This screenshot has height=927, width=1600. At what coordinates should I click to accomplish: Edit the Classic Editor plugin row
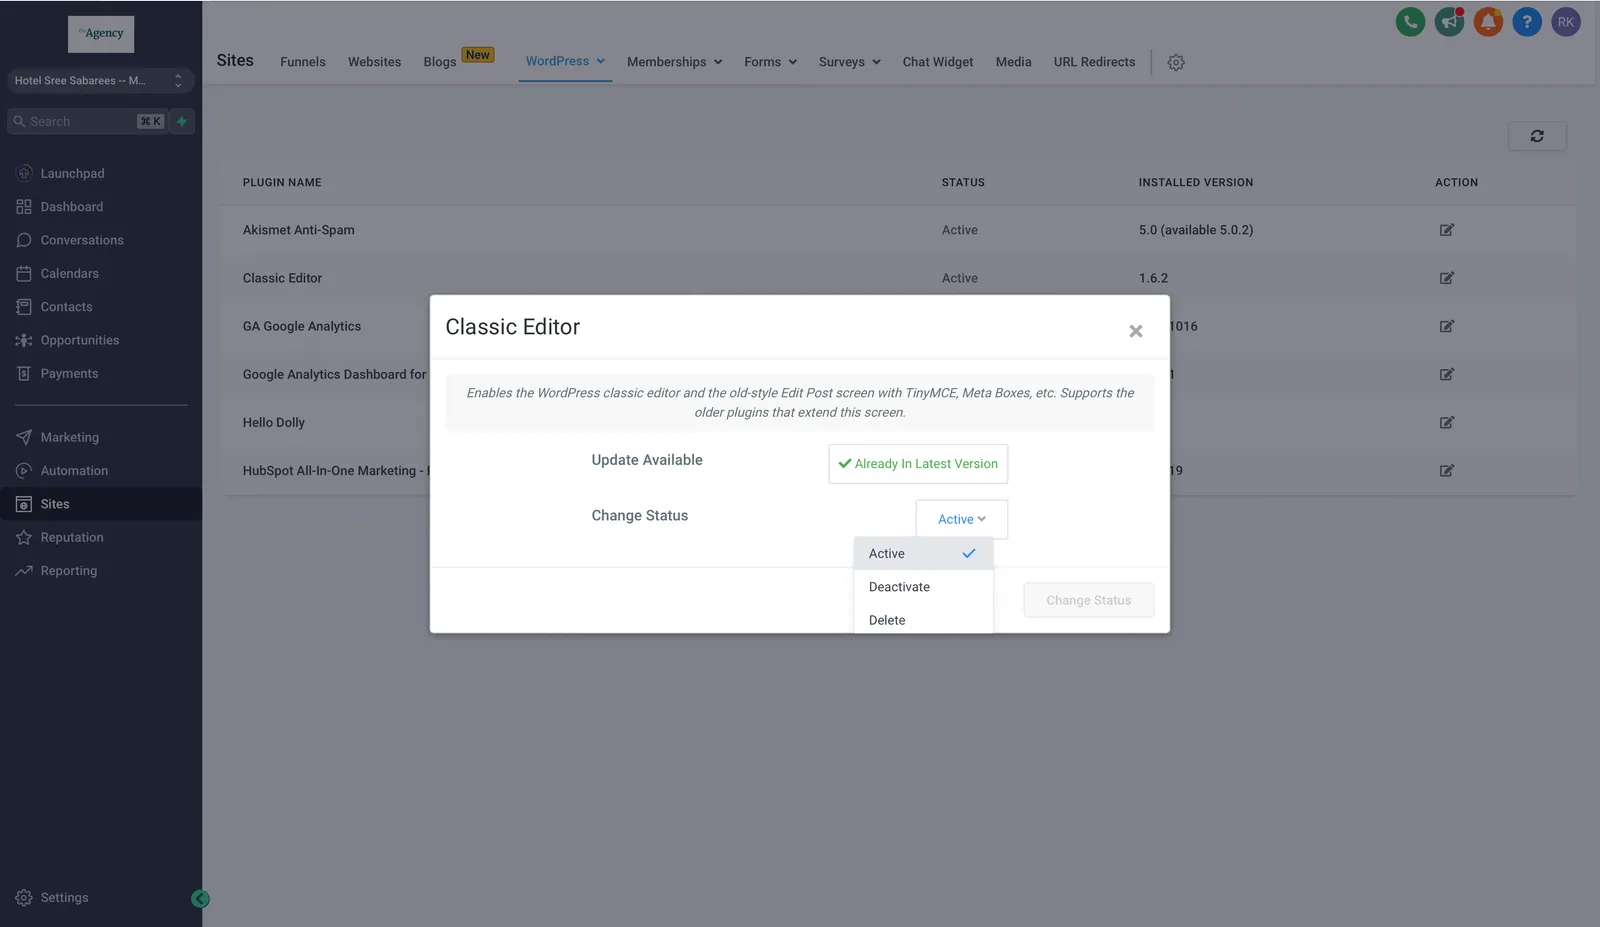pos(1446,278)
